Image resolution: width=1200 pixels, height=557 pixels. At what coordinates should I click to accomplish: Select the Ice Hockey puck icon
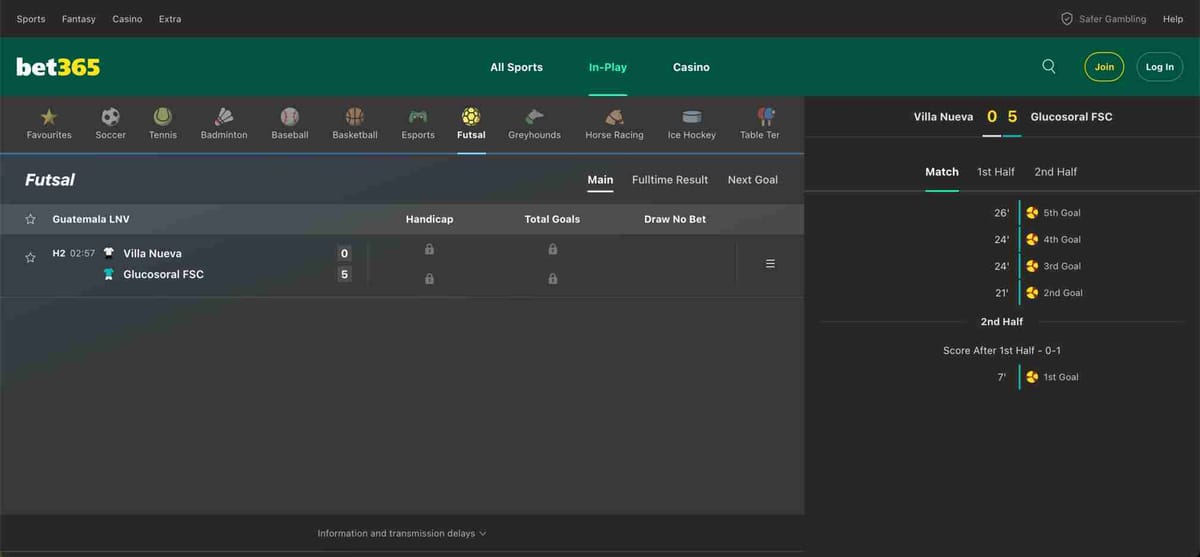pyautogui.click(x=692, y=116)
